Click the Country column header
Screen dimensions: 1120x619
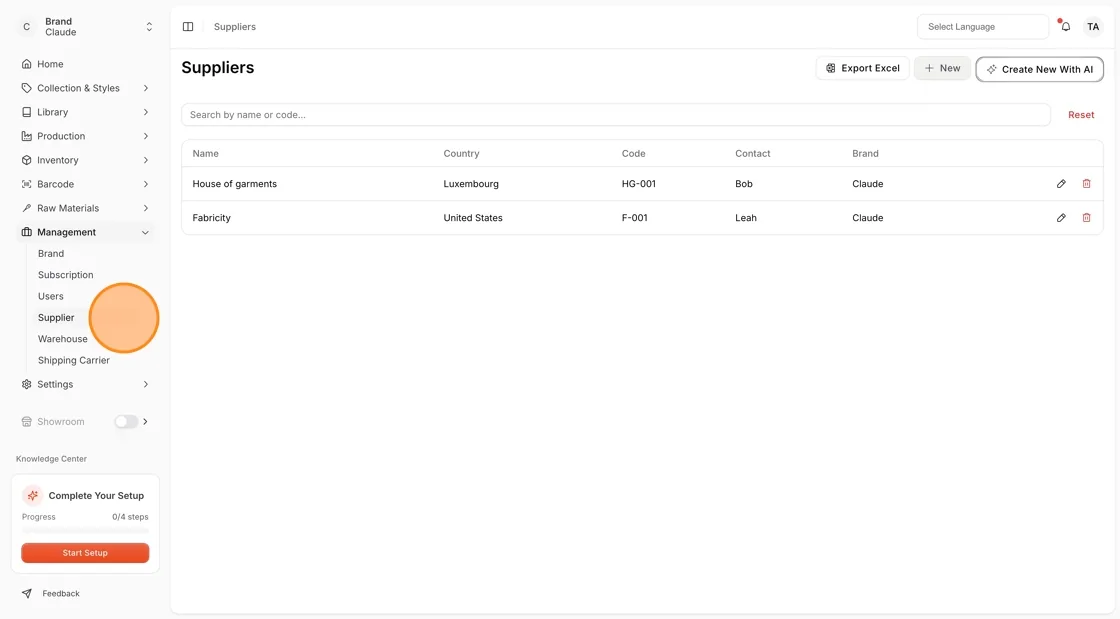[461, 154]
